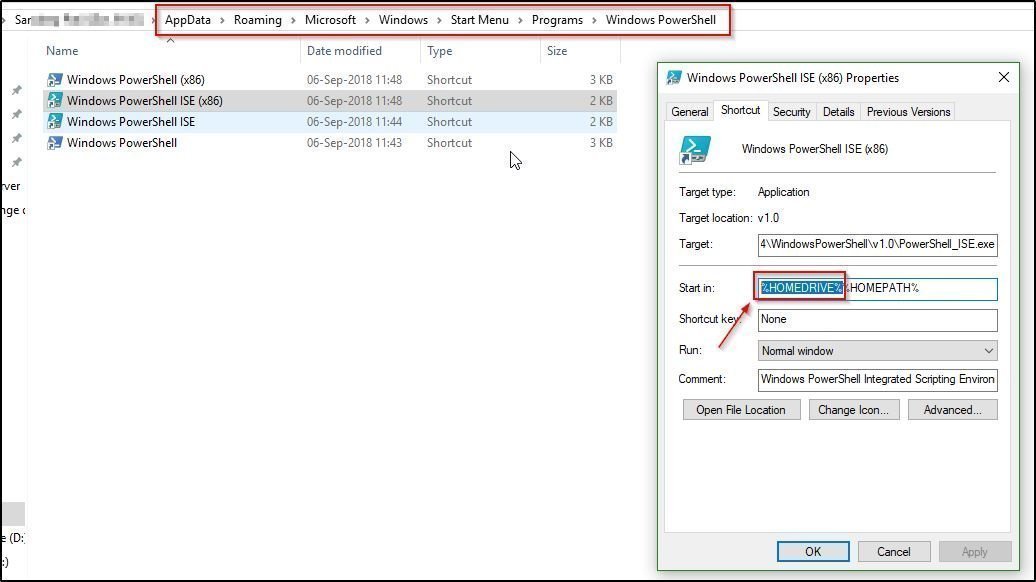Switch to the Security tab

pos(792,112)
